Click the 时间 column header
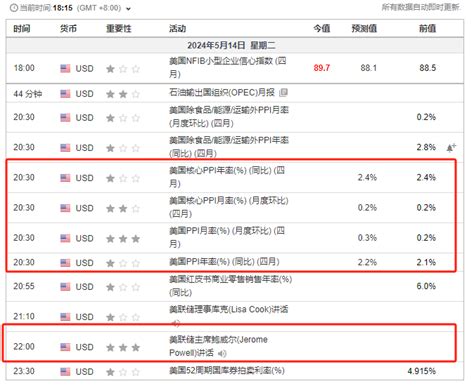This screenshot has width=474, height=386. click(x=22, y=29)
